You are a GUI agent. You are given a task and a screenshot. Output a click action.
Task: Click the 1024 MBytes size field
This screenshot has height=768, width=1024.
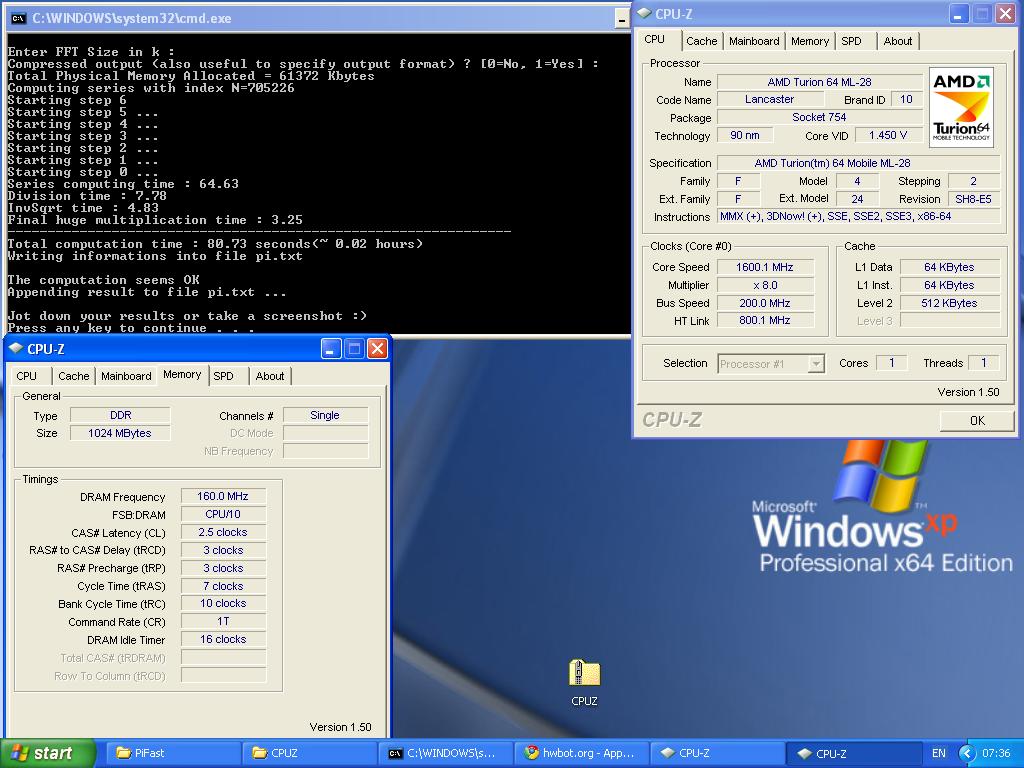(x=120, y=433)
